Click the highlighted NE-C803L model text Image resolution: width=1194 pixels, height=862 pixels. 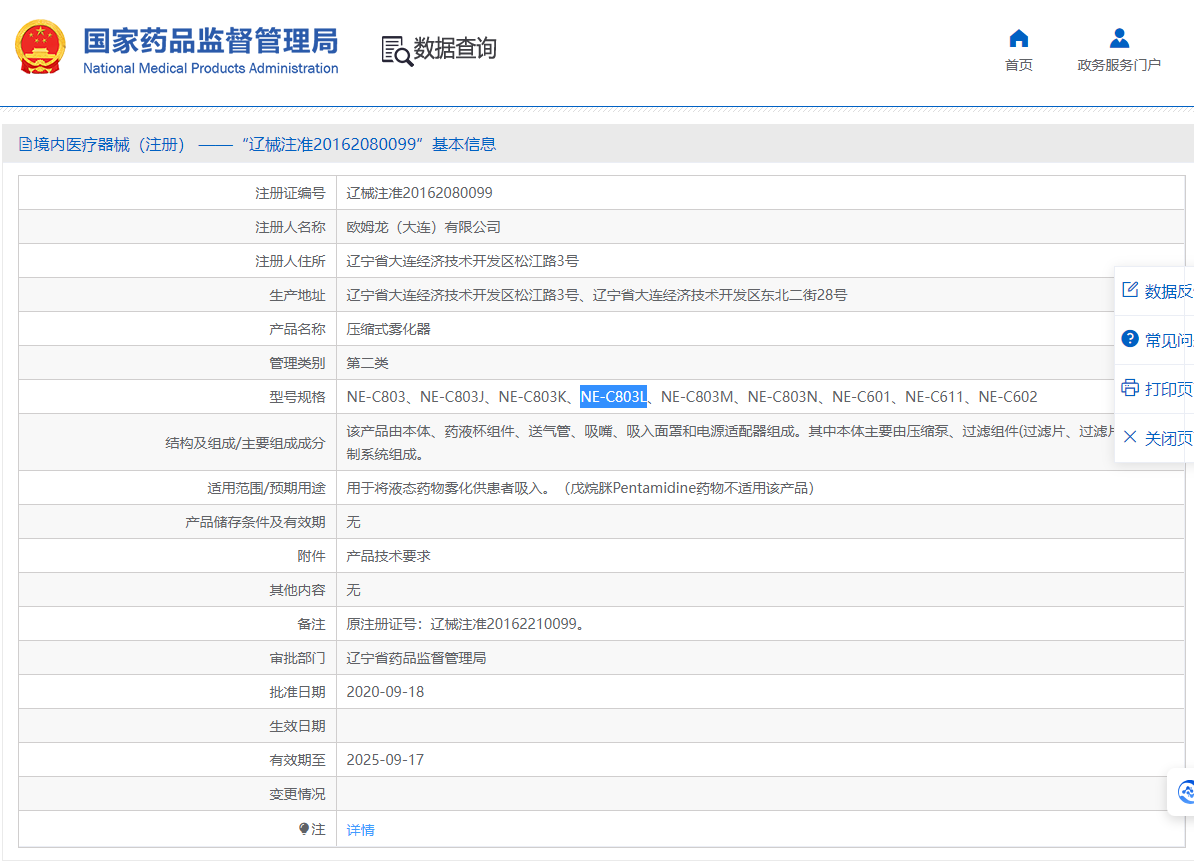pyautogui.click(x=613, y=397)
